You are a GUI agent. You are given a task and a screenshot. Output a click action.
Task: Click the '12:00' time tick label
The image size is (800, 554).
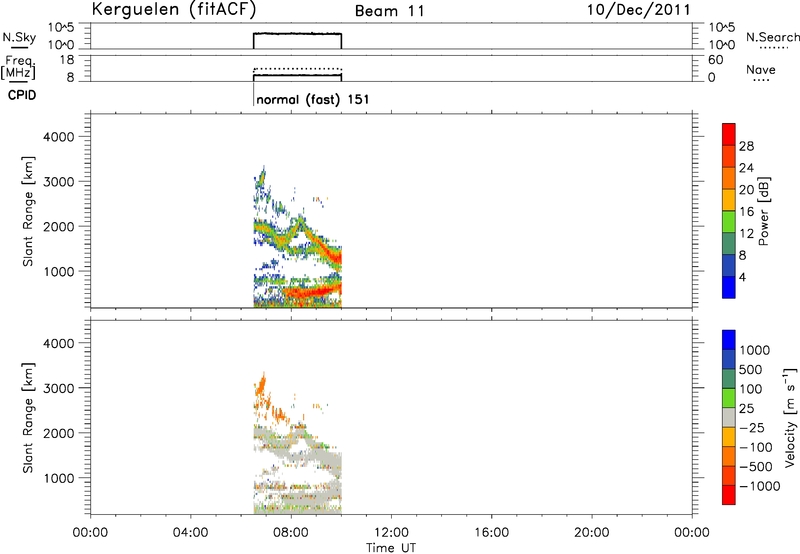(391, 533)
